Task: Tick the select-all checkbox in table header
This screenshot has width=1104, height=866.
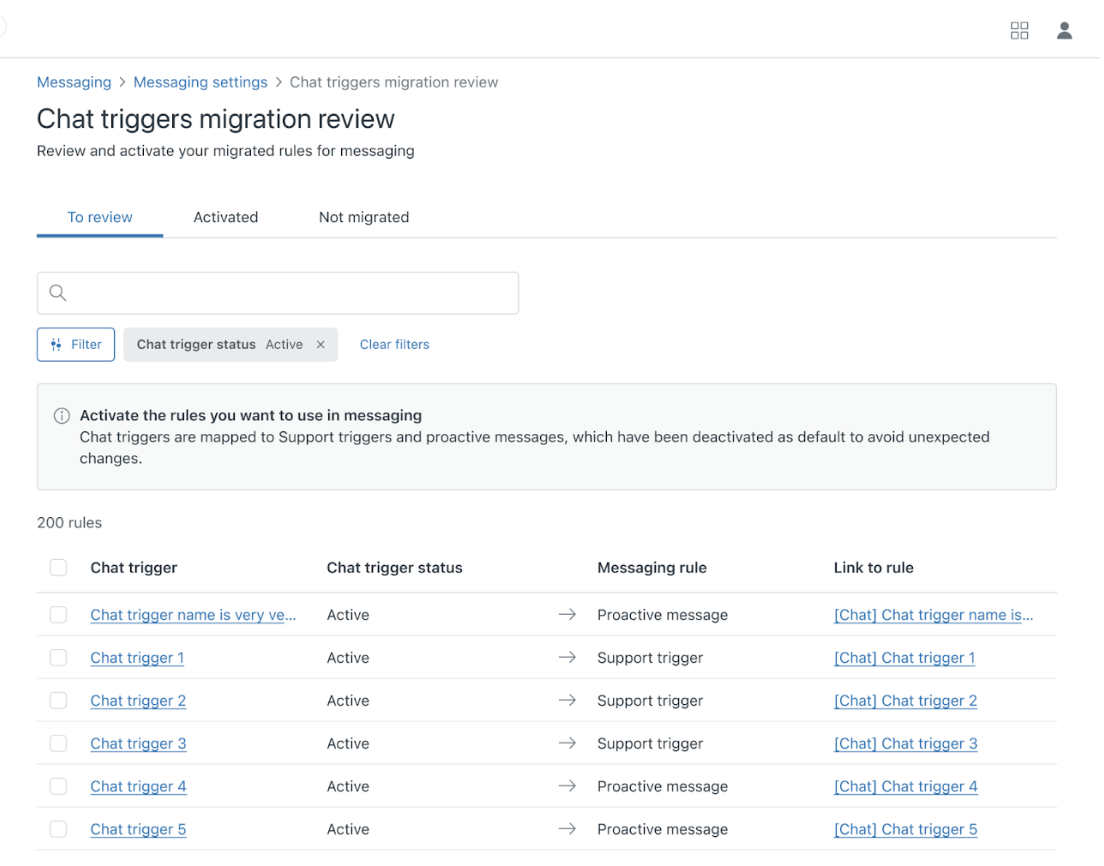Action: [58, 568]
